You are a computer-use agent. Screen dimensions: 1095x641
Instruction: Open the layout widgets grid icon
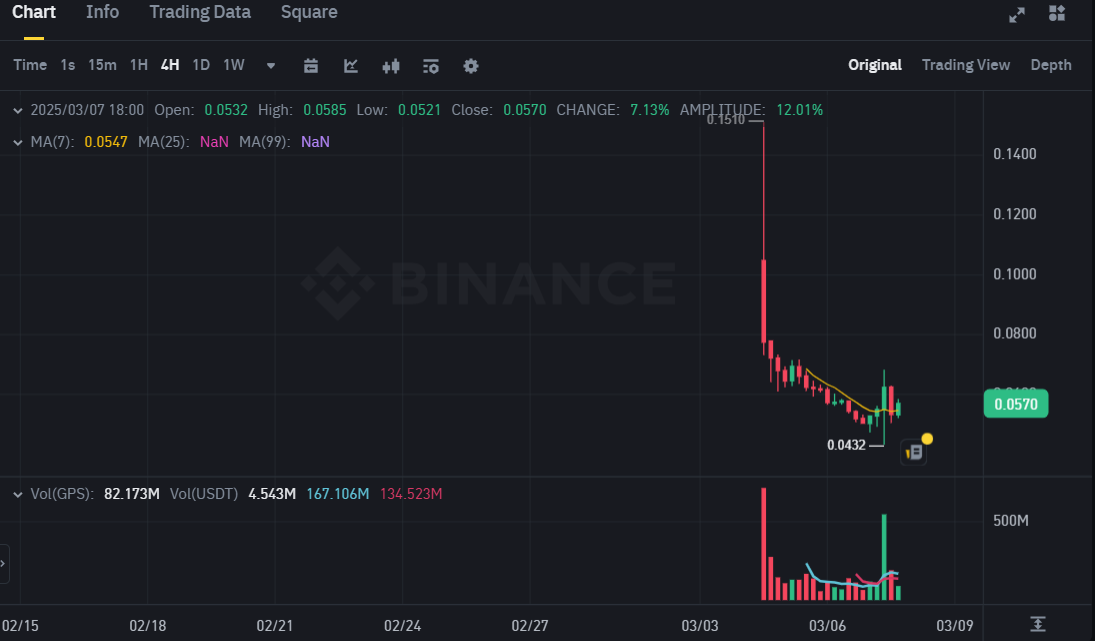click(x=1057, y=13)
